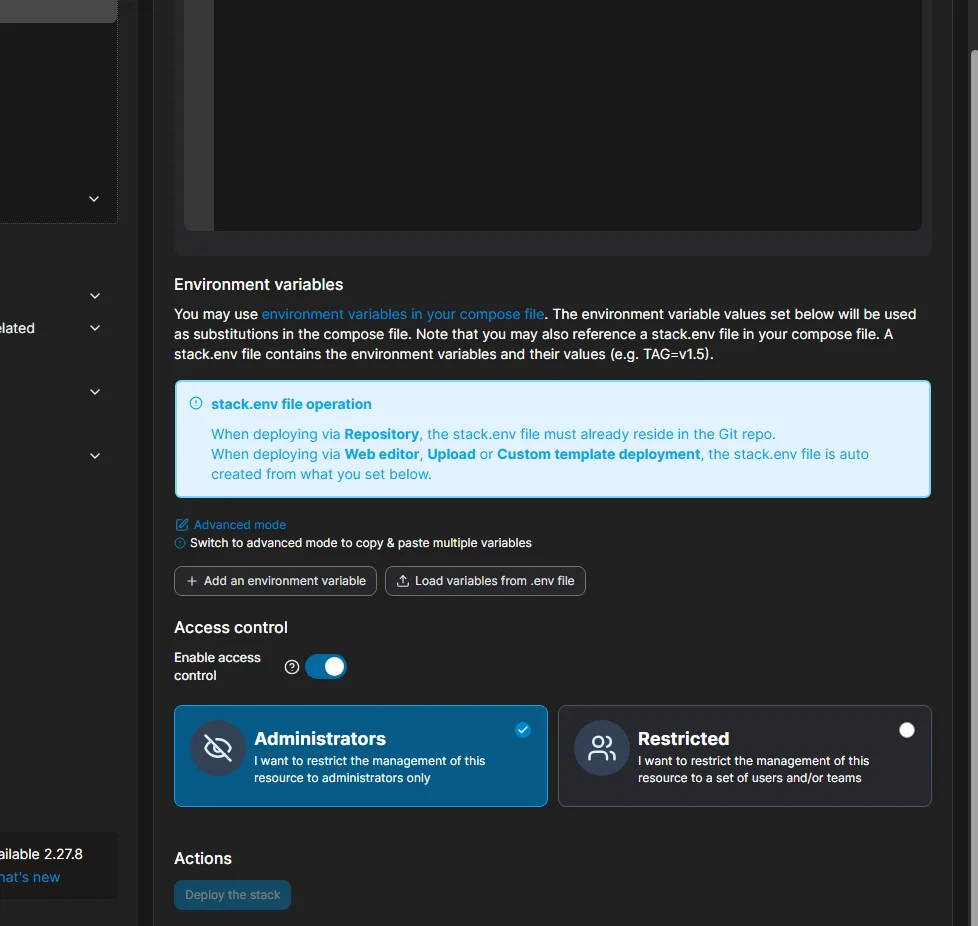Select the Restricted access radio button
Viewport: 978px width, 926px height.
(x=907, y=730)
